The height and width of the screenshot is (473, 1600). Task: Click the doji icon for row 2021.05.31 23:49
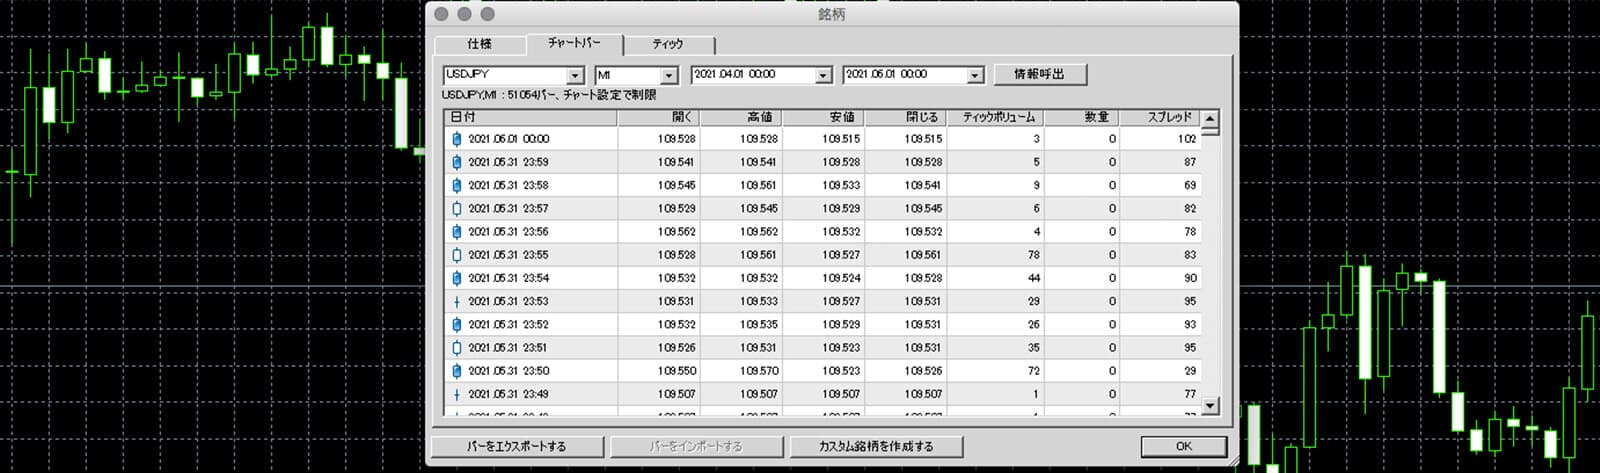pos(457,394)
